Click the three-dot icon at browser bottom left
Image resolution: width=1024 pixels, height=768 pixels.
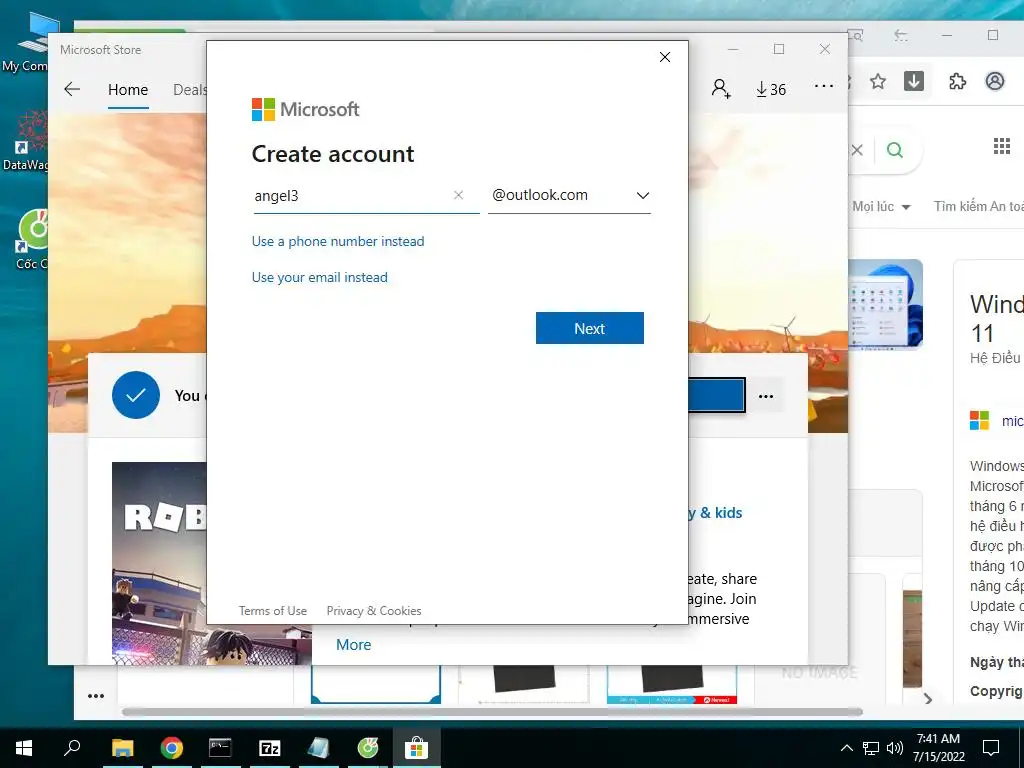point(96,696)
